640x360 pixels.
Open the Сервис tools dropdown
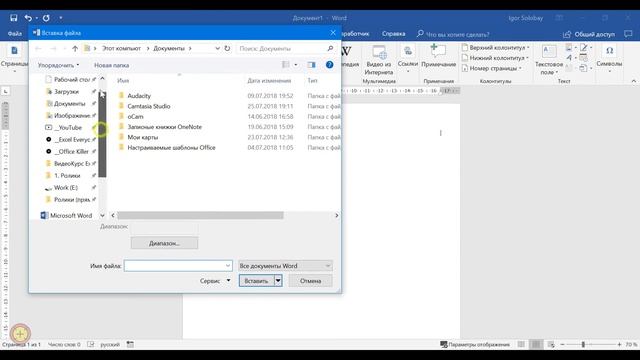(215, 281)
